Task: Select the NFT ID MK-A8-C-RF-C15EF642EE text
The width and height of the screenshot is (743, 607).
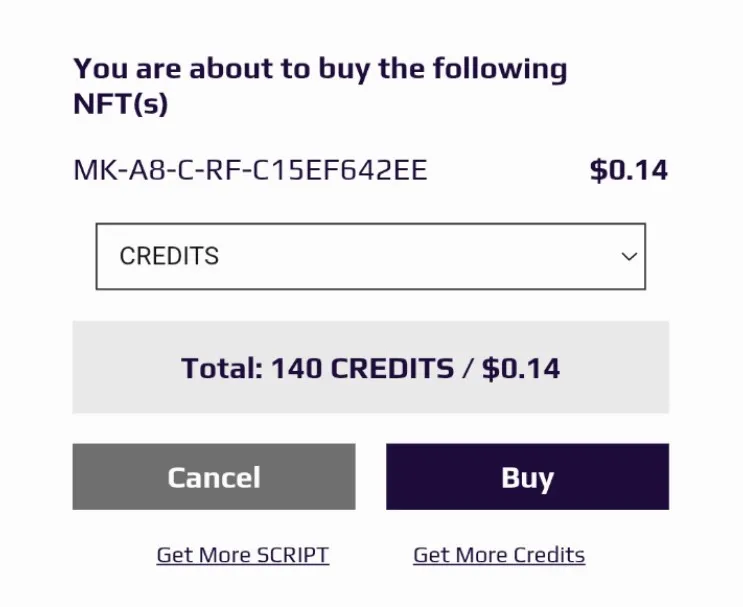Action: pos(250,170)
